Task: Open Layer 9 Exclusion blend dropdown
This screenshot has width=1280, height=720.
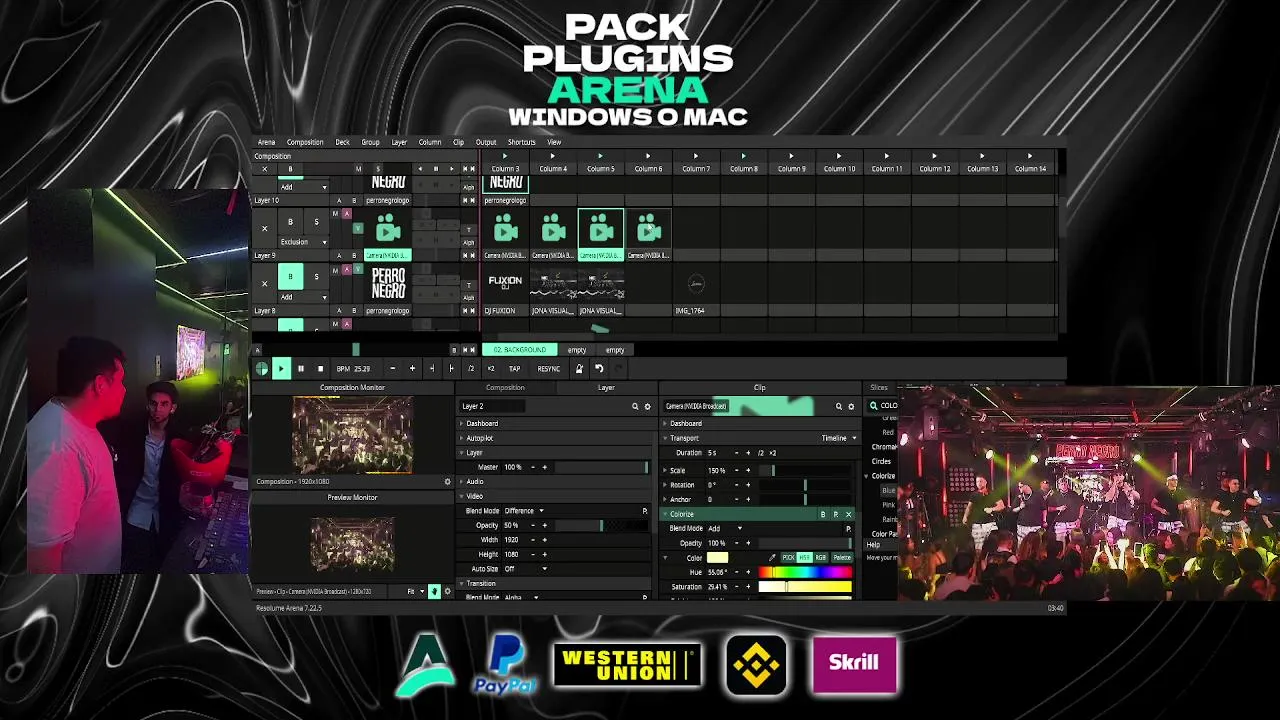Action: click(x=303, y=241)
